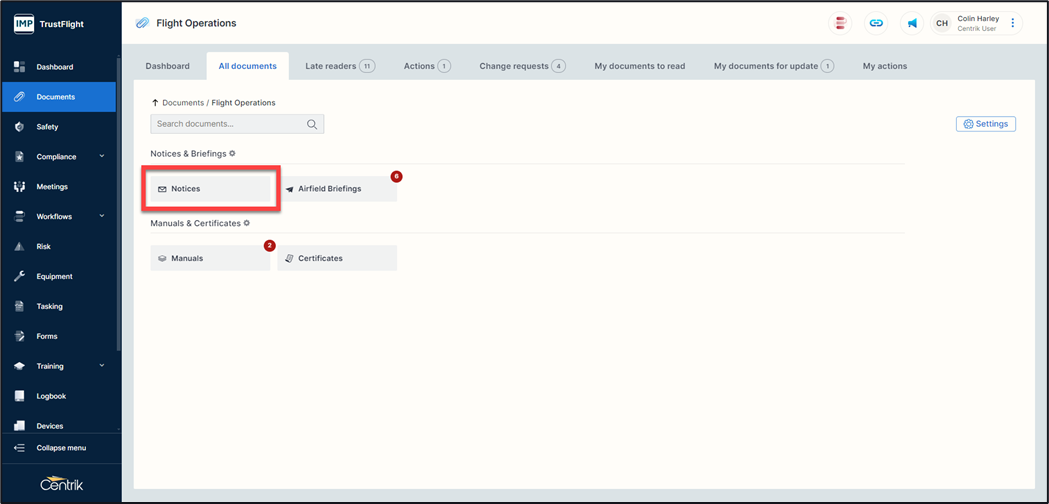Image resolution: width=1049 pixels, height=504 pixels.
Task: Select the All documents tab
Action: point(248,66)
